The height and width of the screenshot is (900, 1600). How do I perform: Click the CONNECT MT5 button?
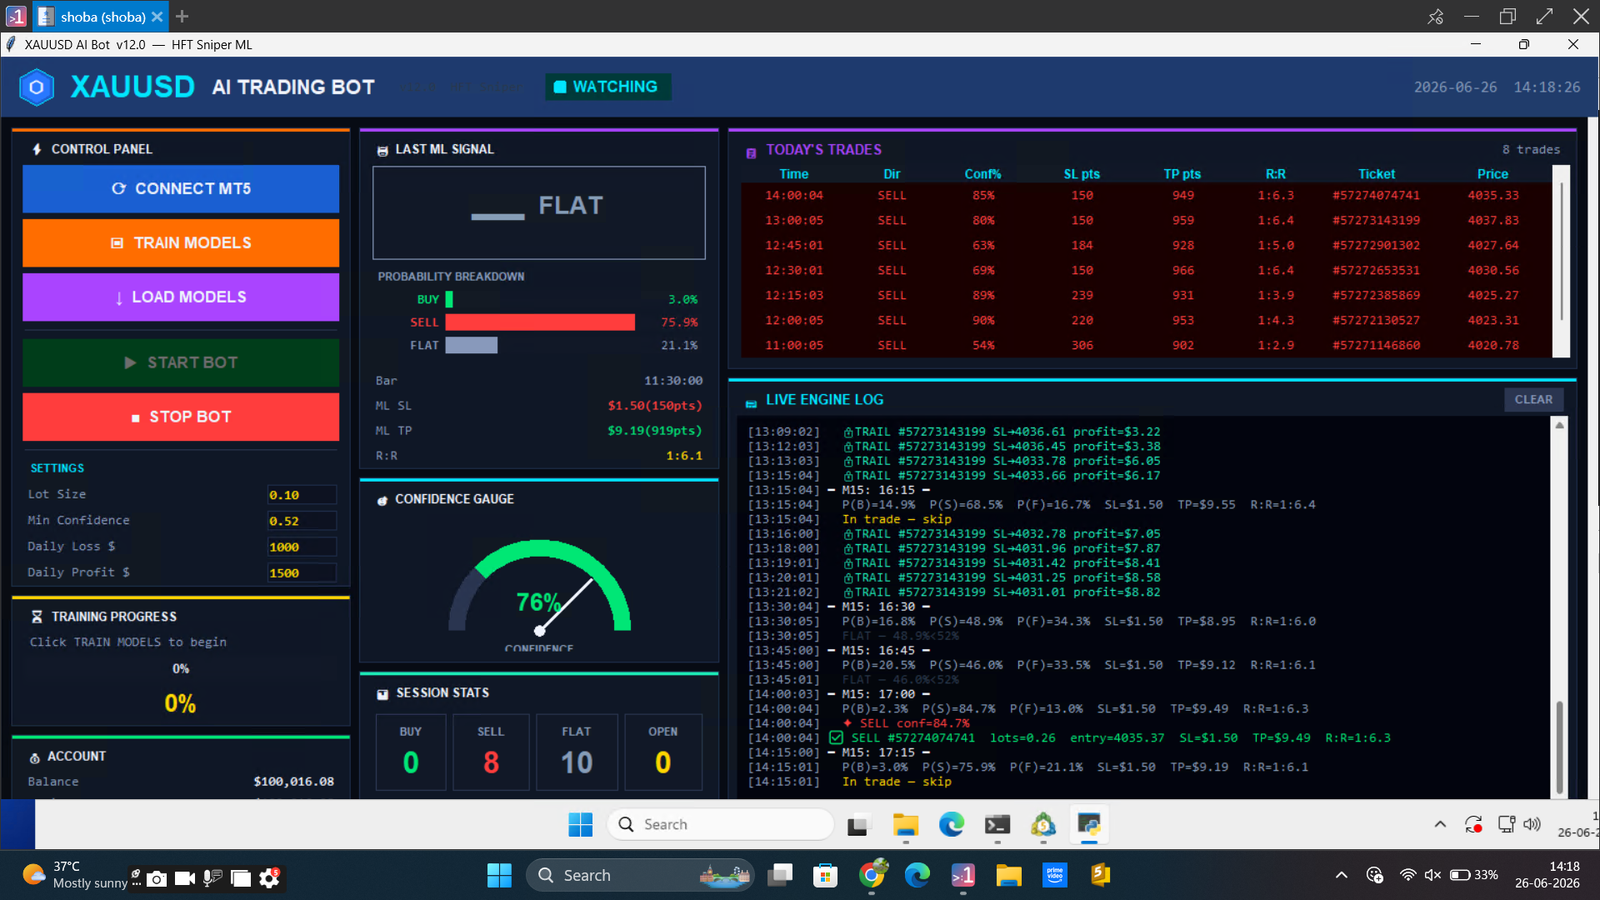pos(181,188)
